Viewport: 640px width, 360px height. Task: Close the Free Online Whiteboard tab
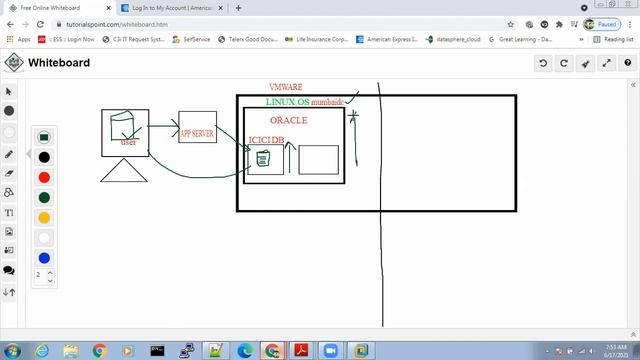(x=109, y=8)
